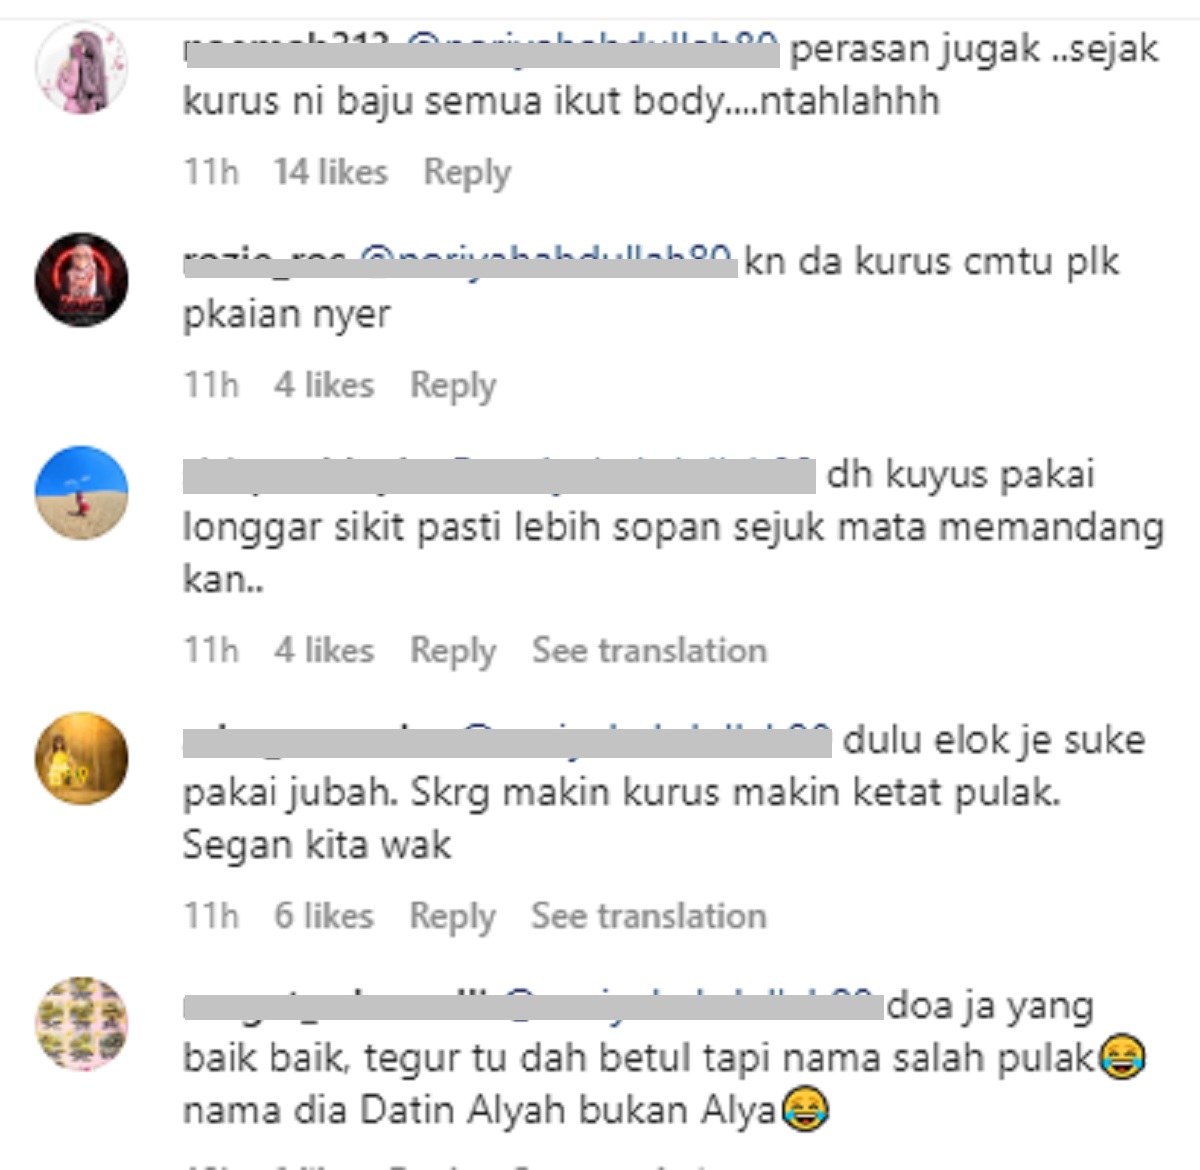Viewport: 1200px width, 1170px height.
Task: Click 11h timestamp on 'pakai jubah' comment
Action: [x=211, y=916]
